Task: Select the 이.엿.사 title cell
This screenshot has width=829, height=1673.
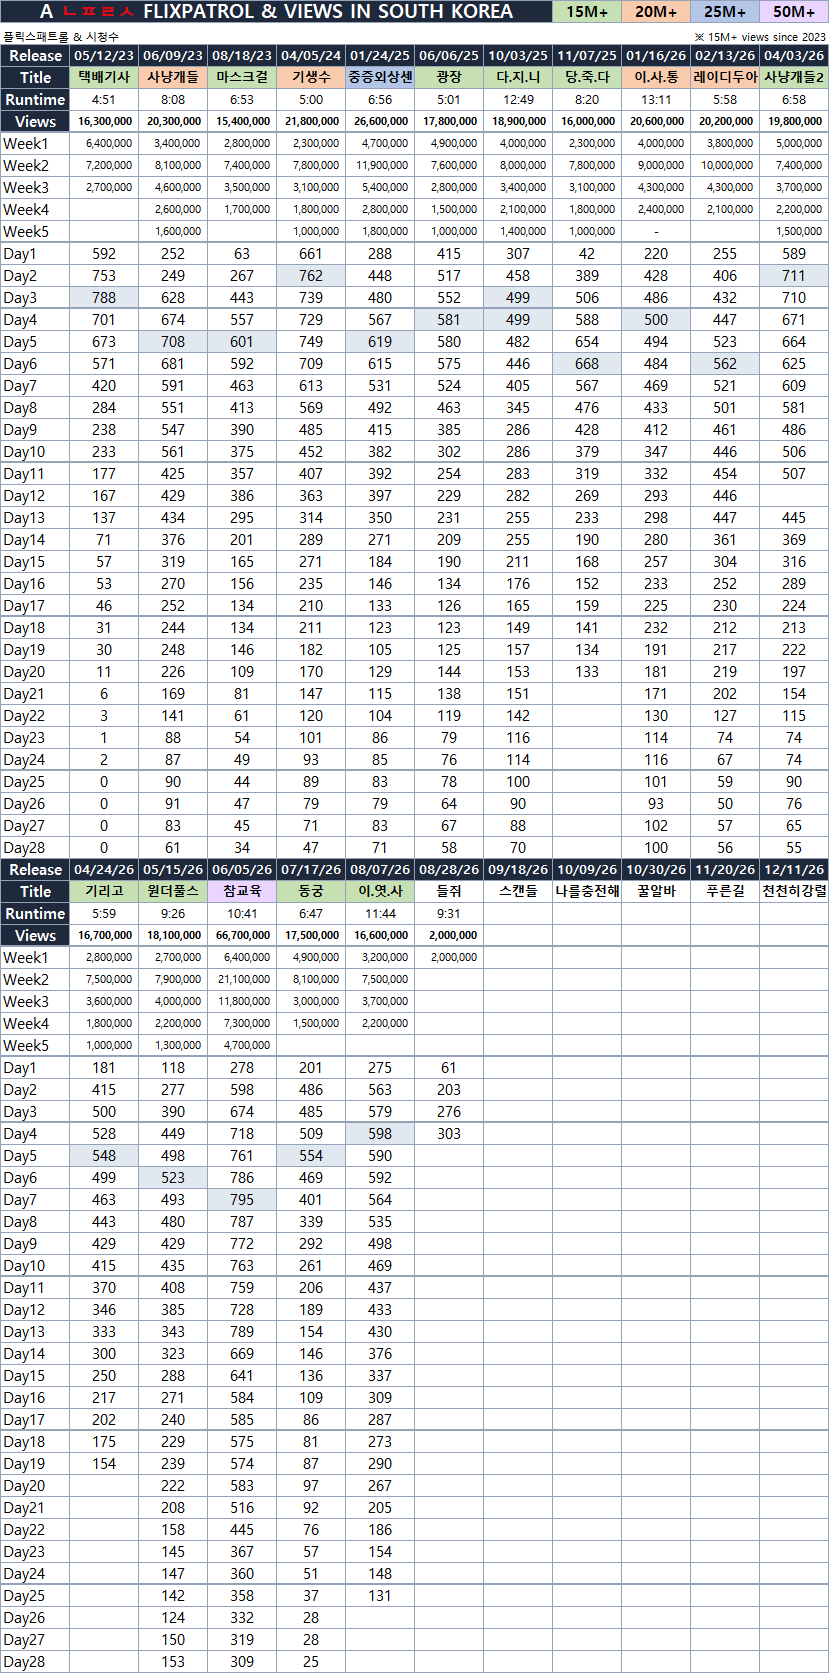Action: pos(380,891)
